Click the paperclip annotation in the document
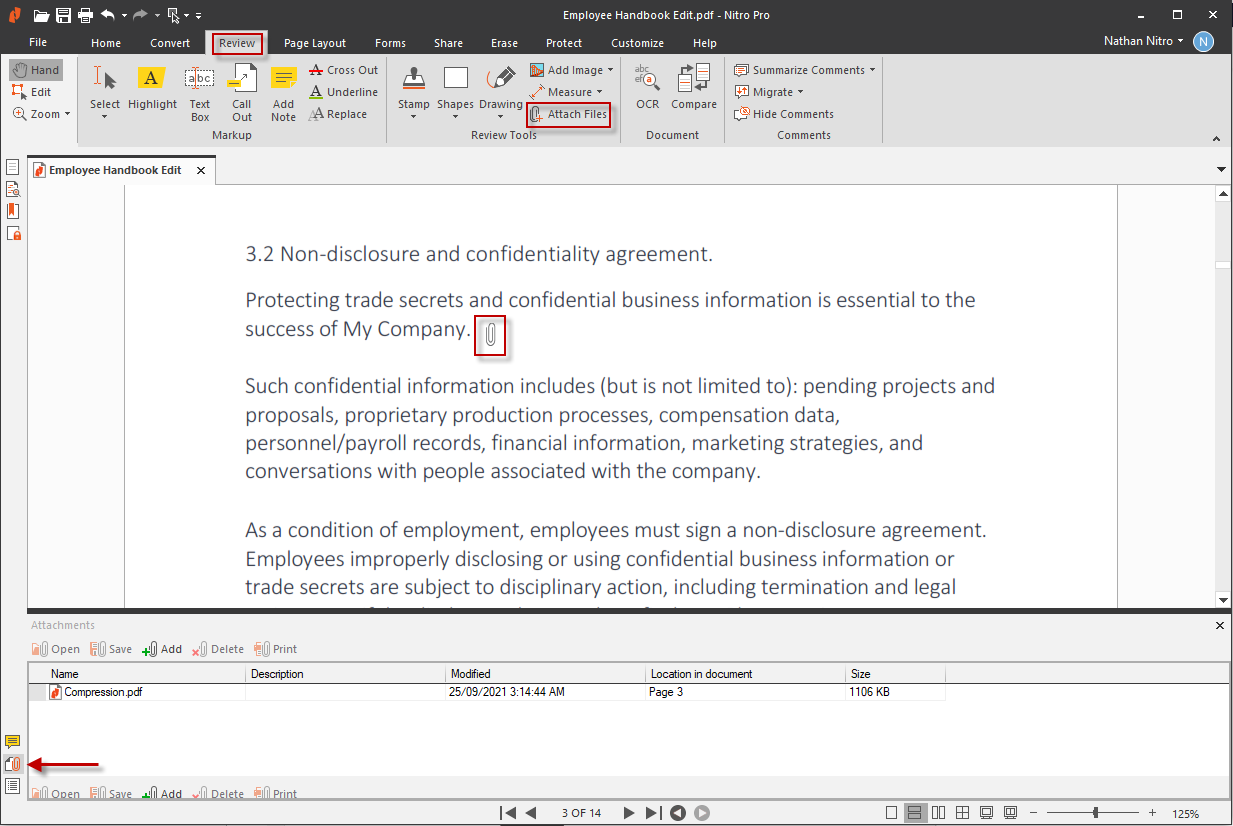1233x826 pixels. (490, 336)
